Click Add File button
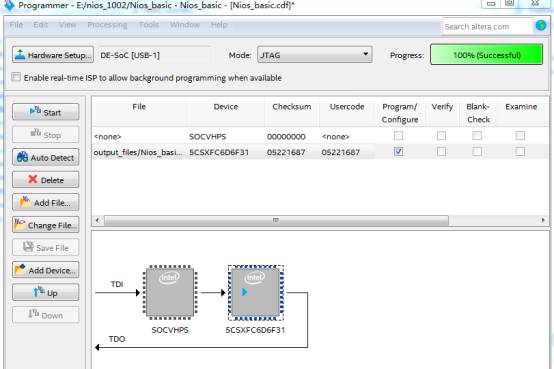This screenshot has height=369, width=554. [46, 203]
